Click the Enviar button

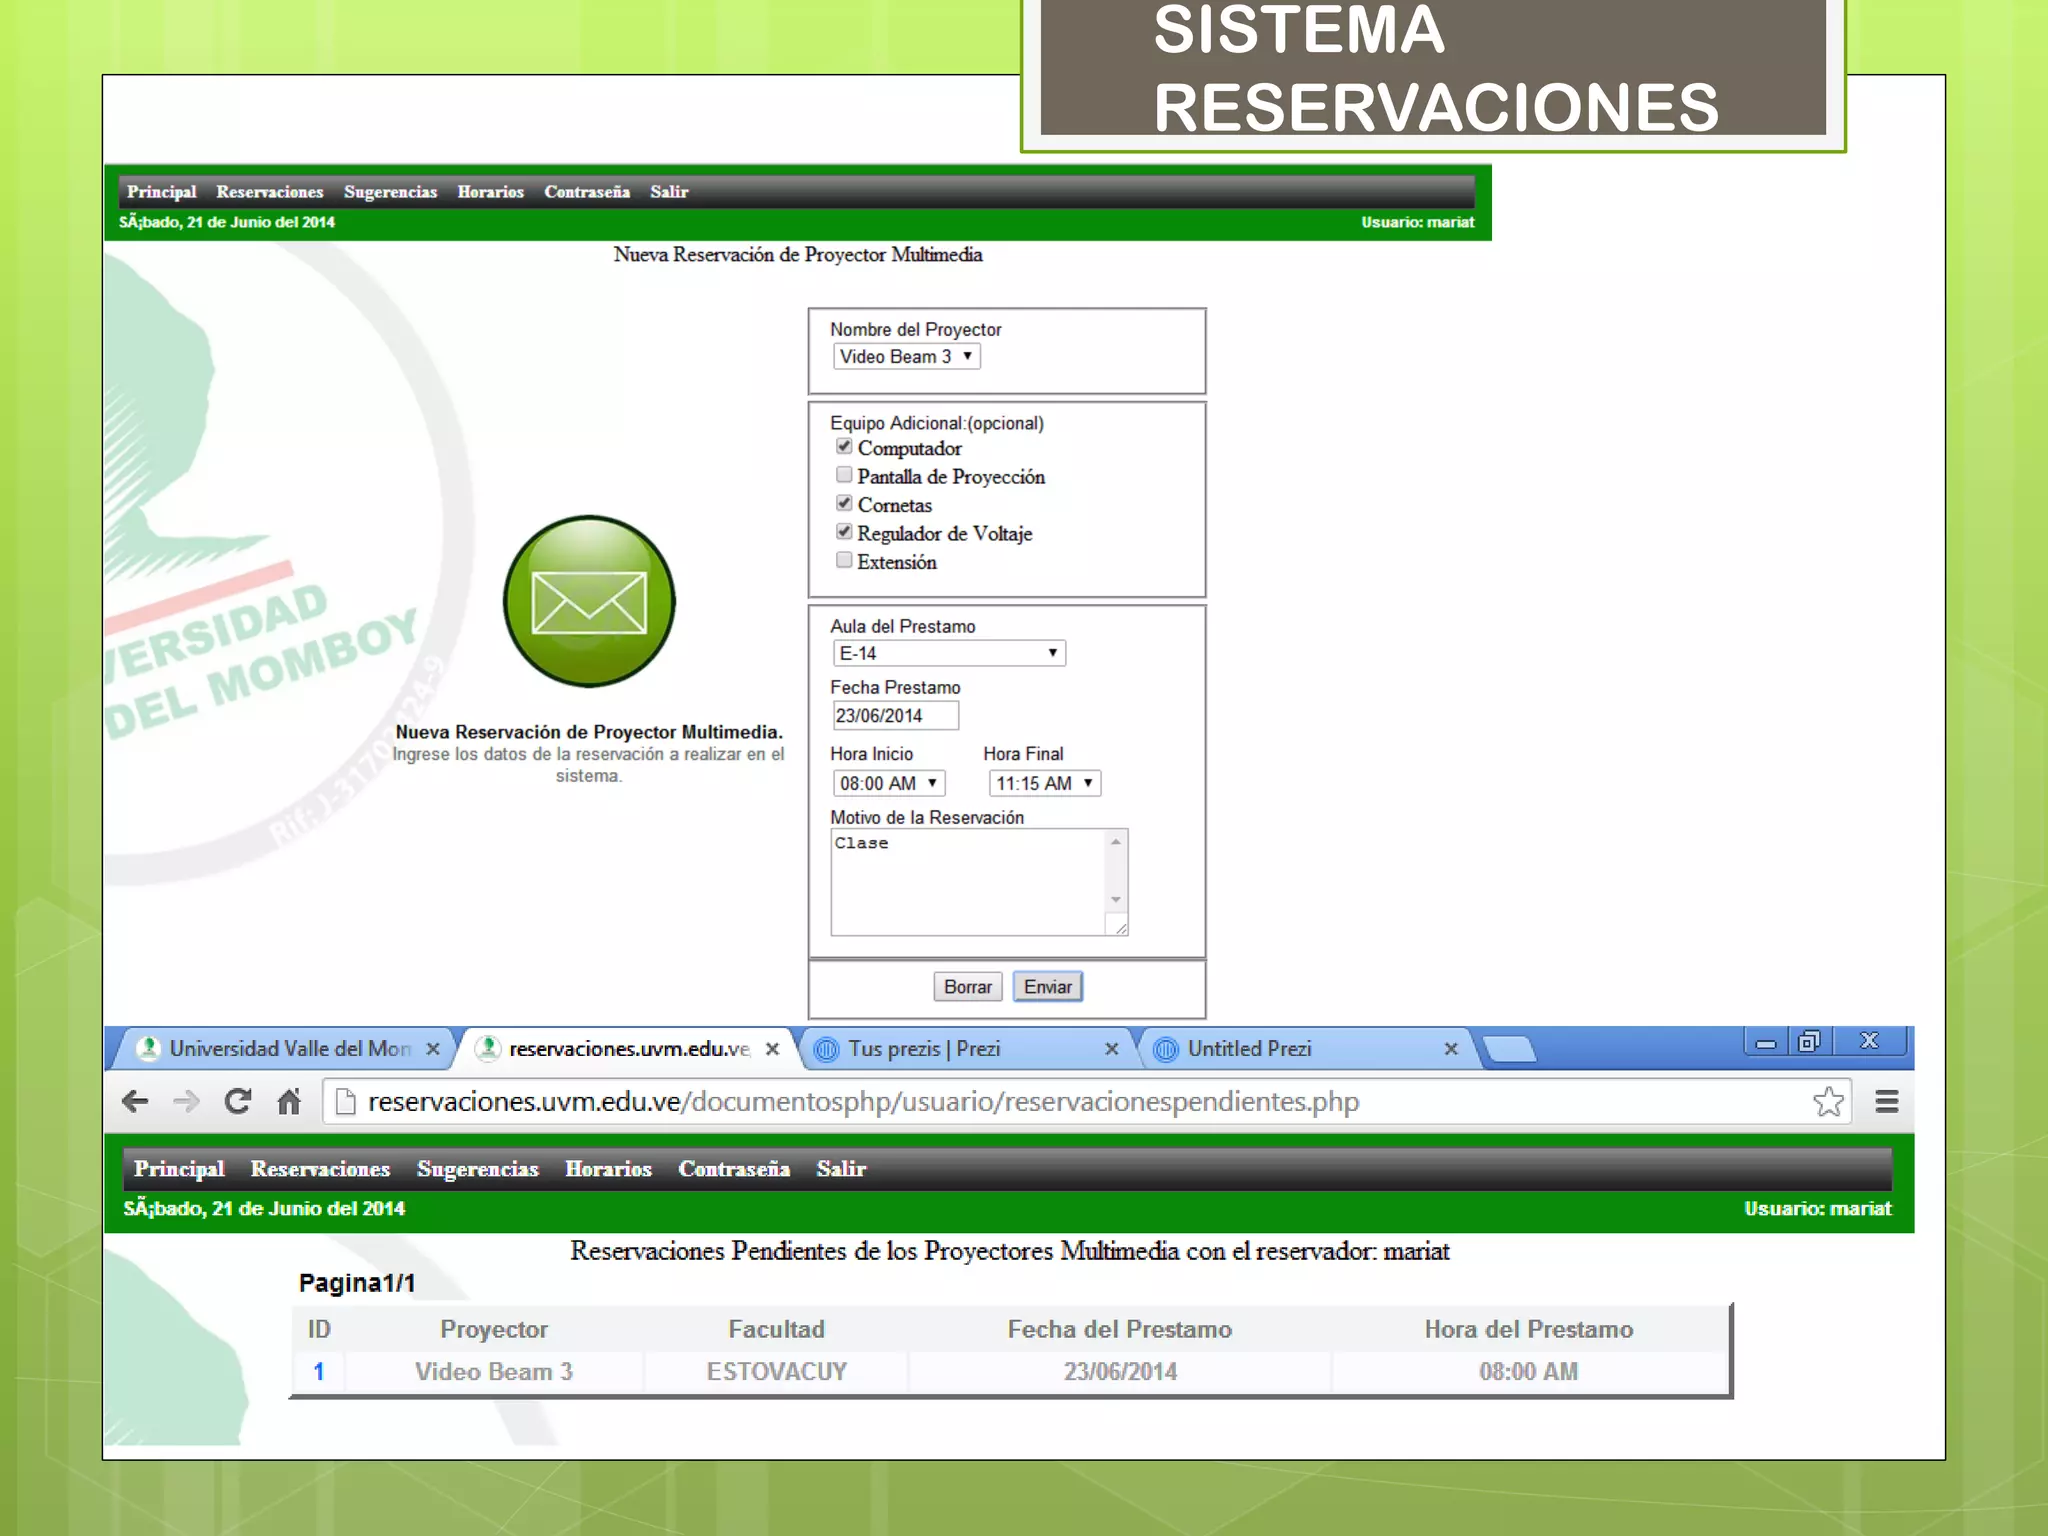[1047, 987]
